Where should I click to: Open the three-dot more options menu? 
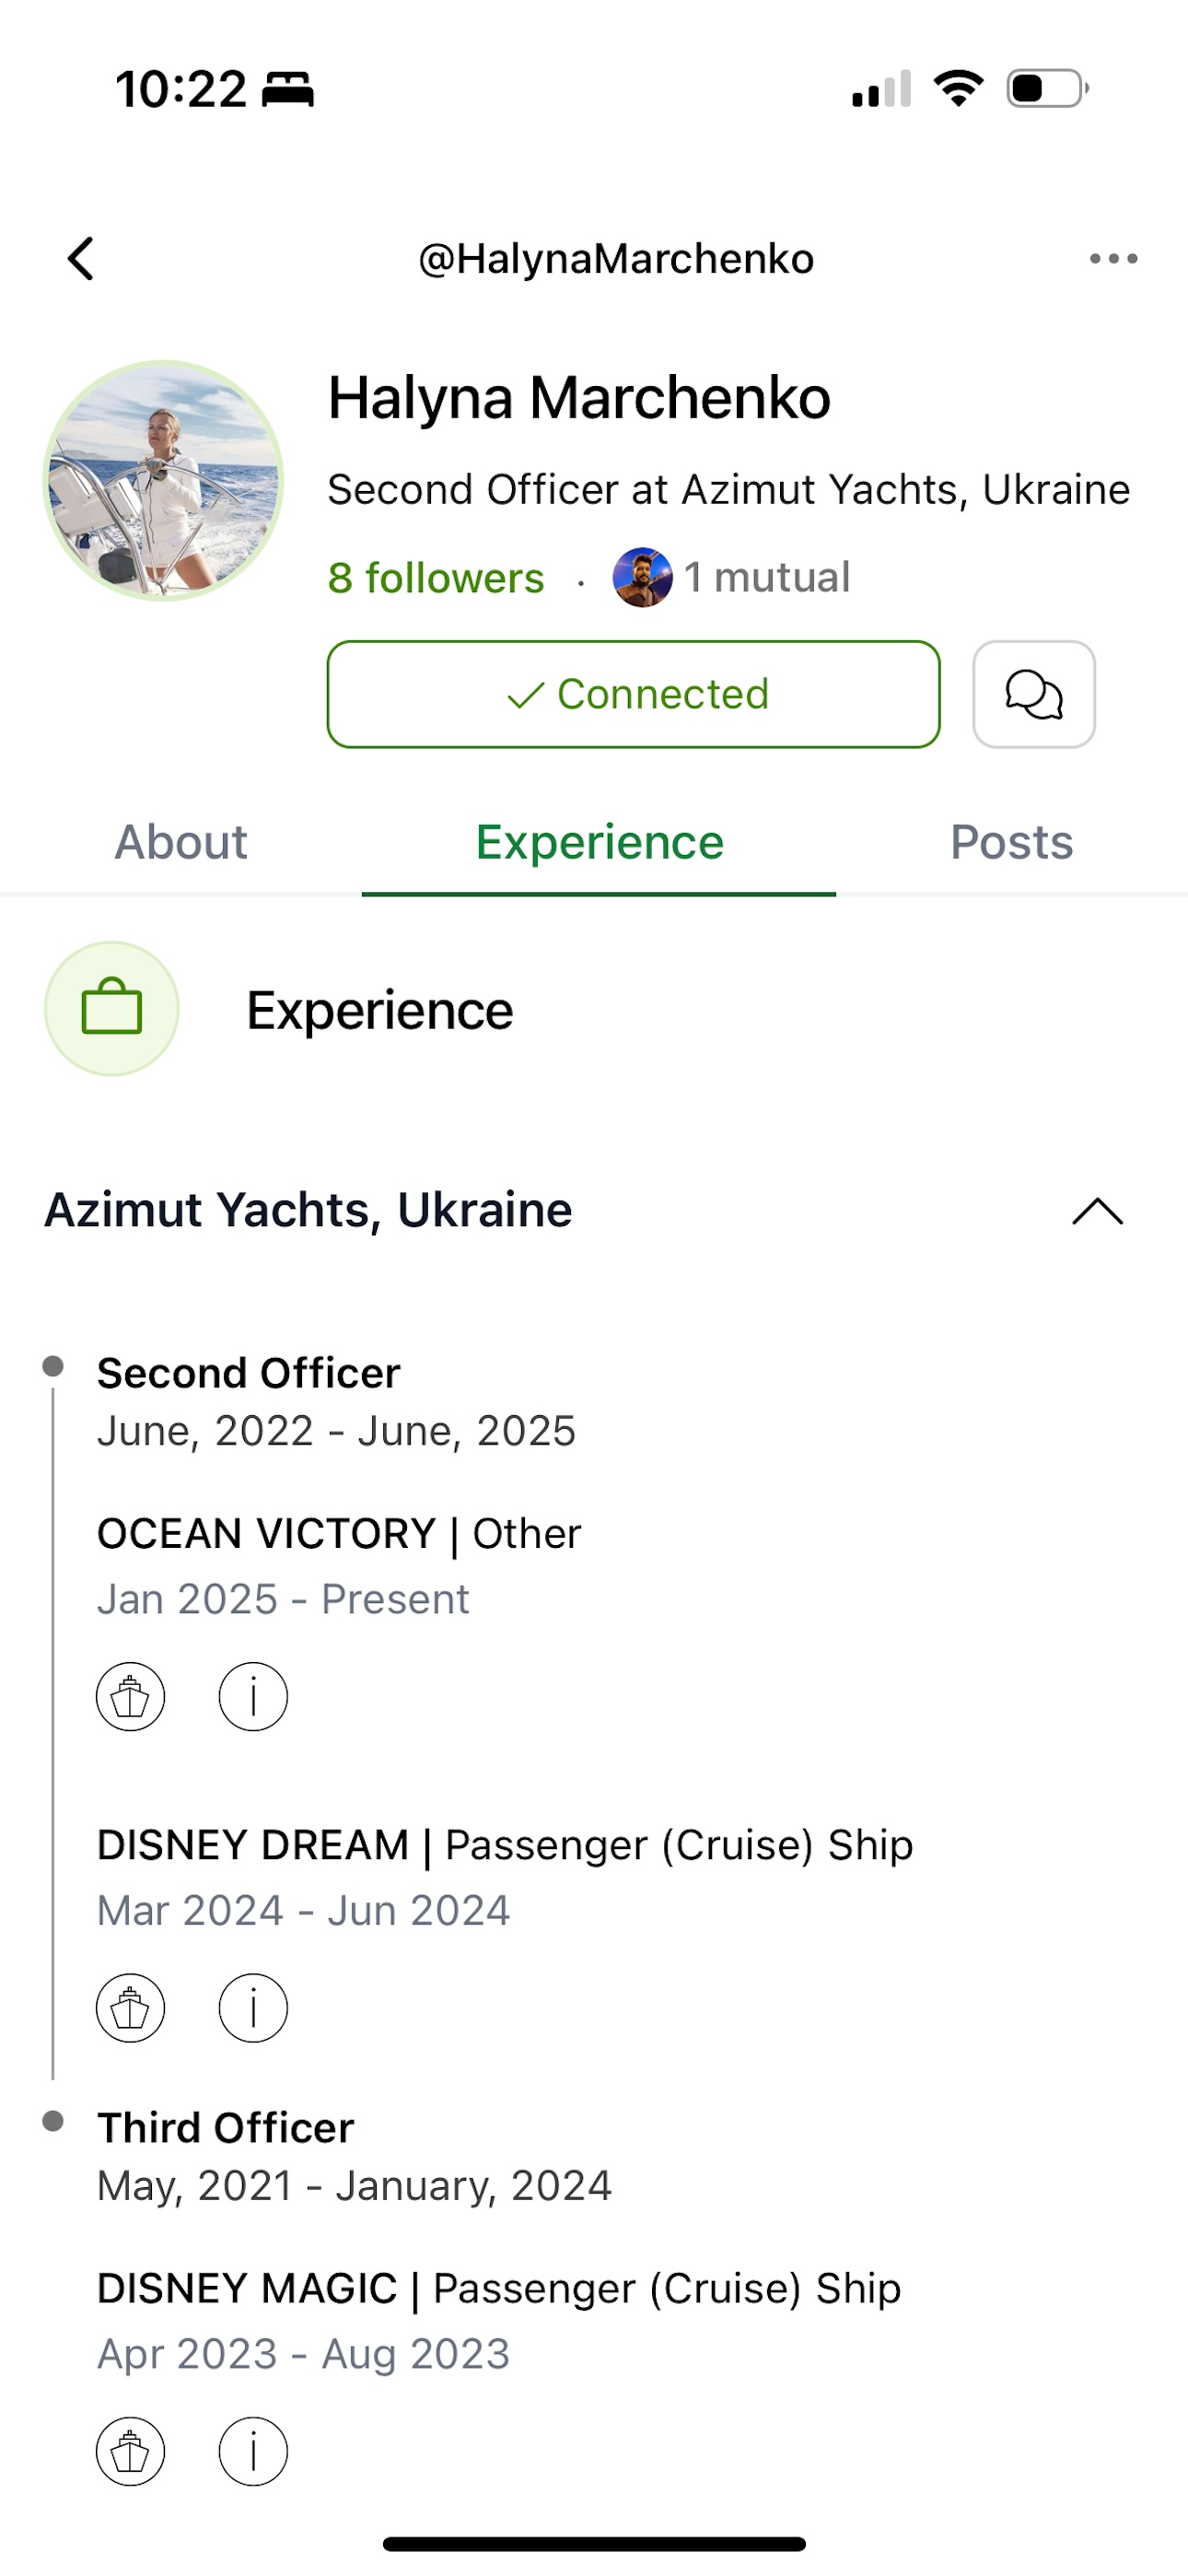point(1113,259)
